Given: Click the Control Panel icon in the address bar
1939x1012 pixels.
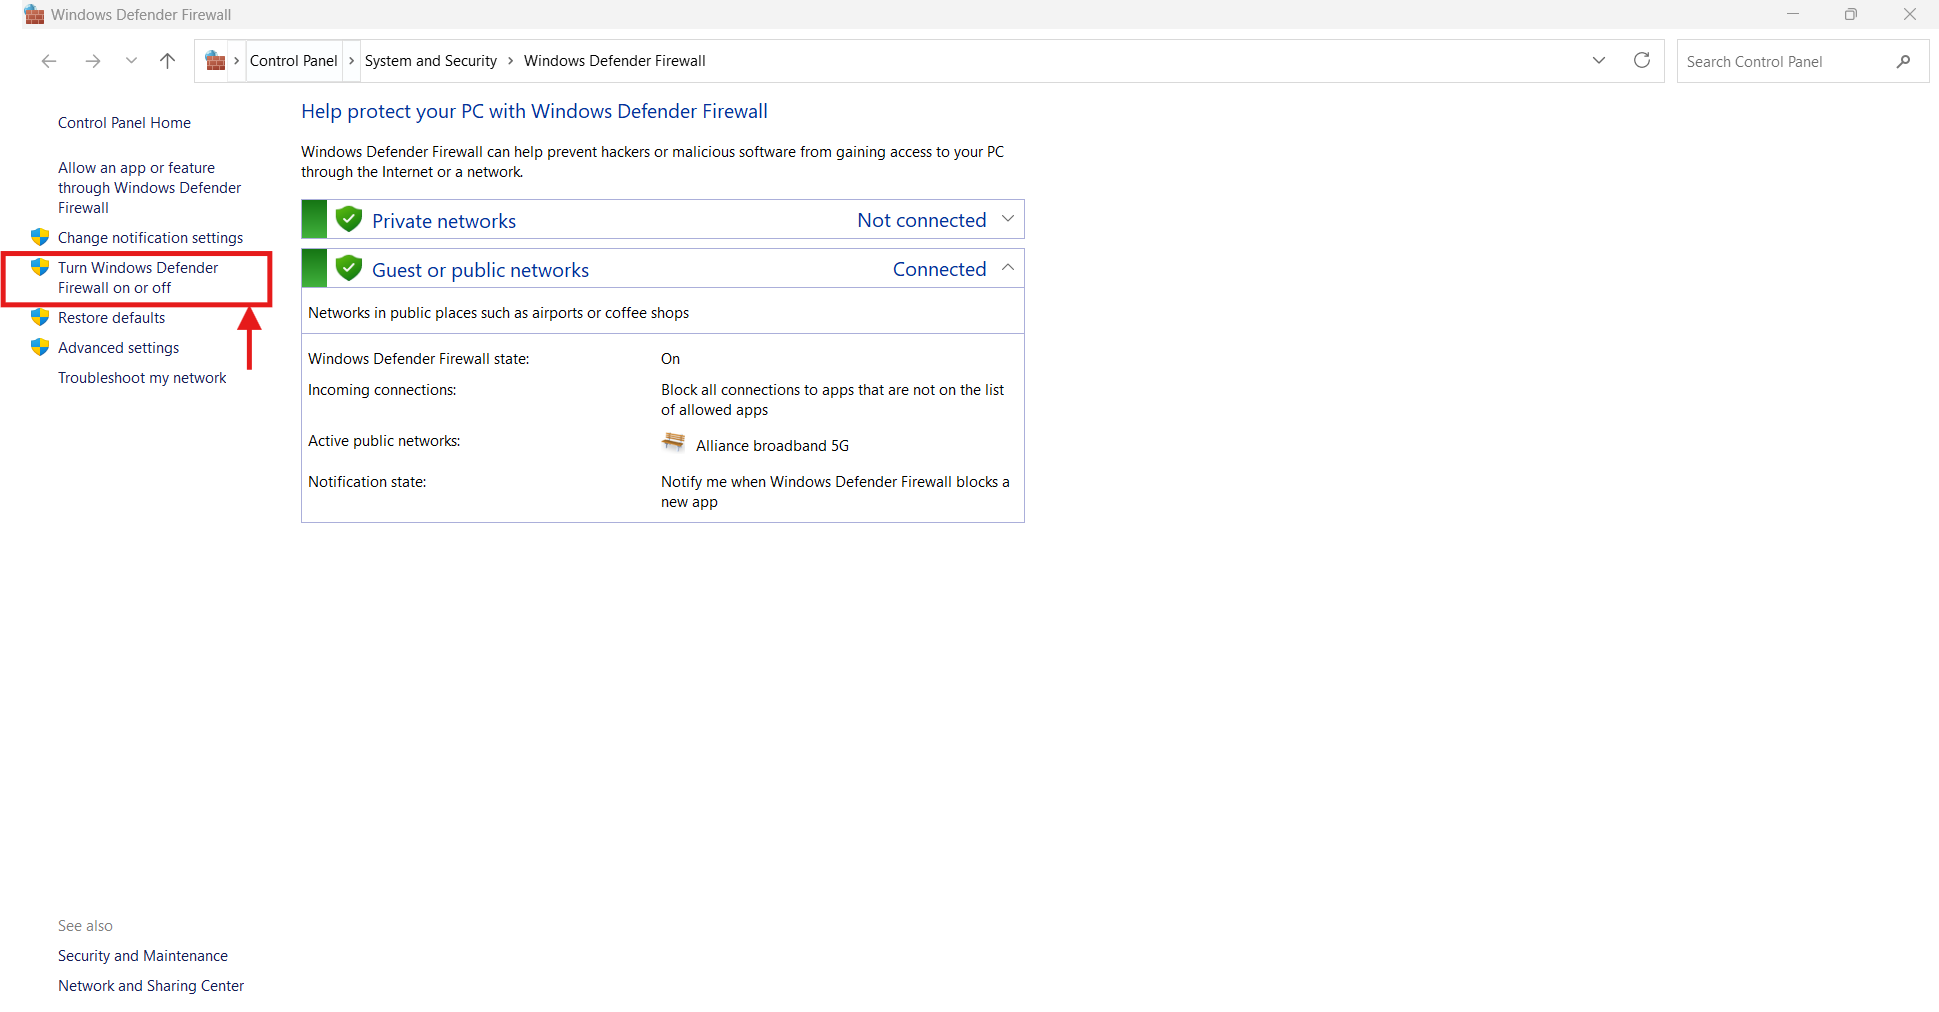Looking at the screenshot, I should pyautogui.click(x=215, y=61).
